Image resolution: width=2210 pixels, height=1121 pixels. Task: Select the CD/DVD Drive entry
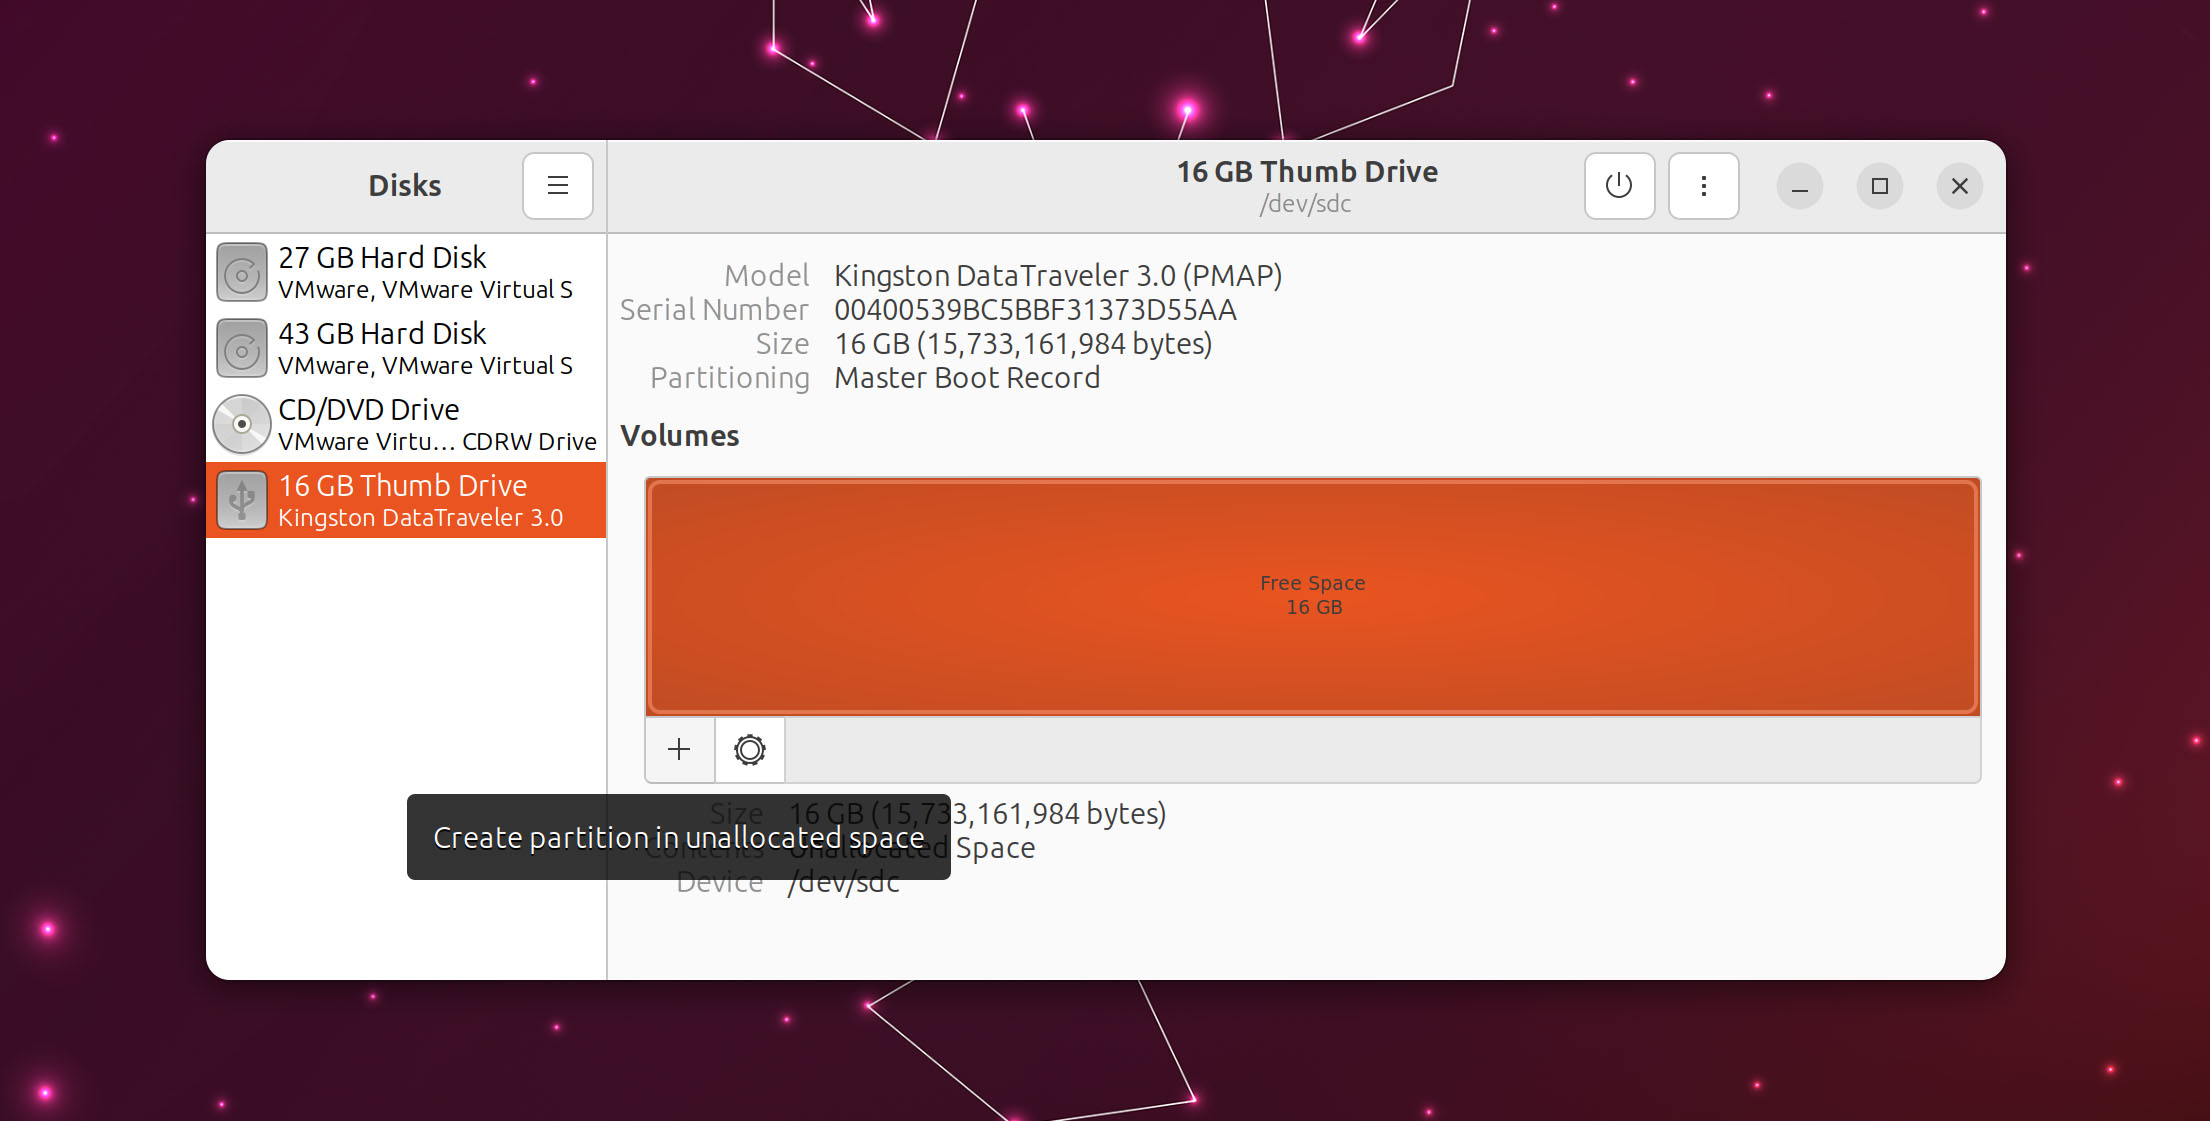pyautogui.click(x=406, y=424)
